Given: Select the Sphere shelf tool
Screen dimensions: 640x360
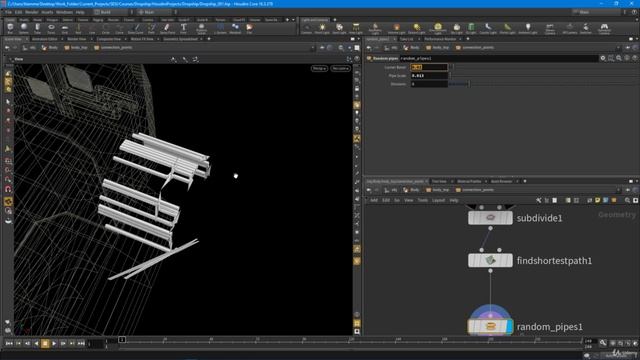Looking at the screenshot, I should (24, 29).
